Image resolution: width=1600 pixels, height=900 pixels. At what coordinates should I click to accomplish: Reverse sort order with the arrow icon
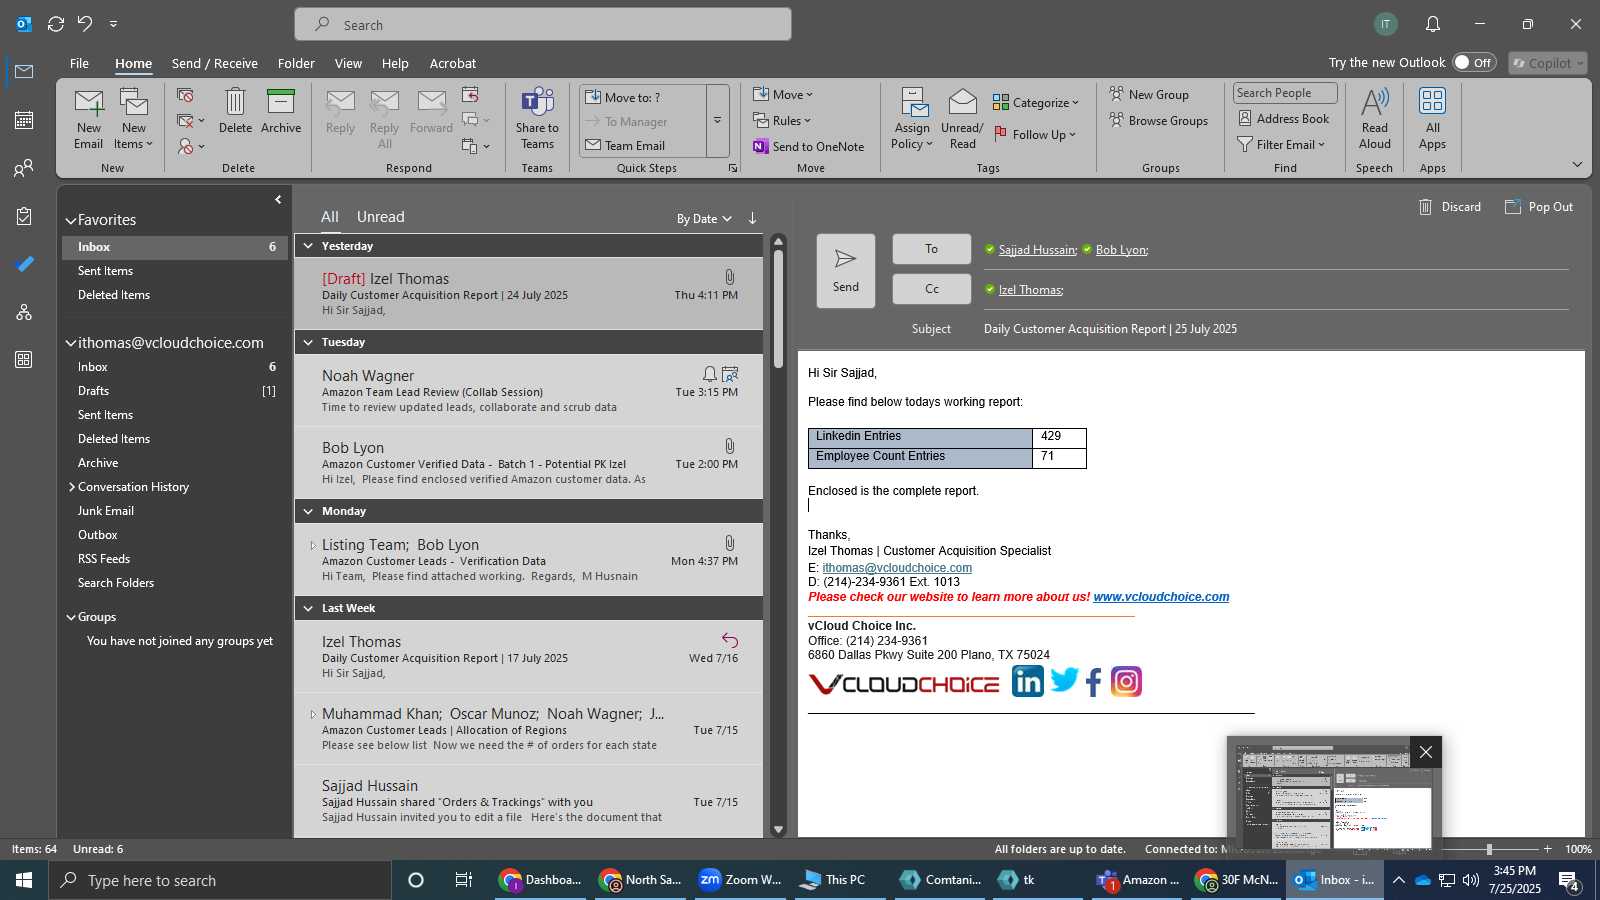752,218
